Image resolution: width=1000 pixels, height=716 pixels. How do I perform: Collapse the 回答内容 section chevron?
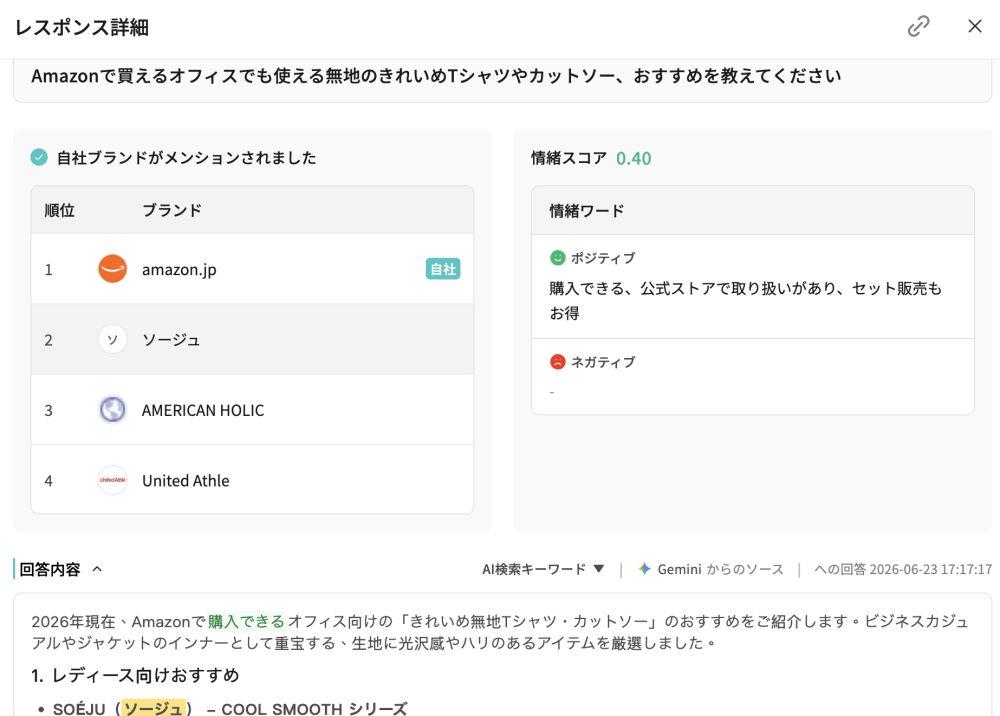click(97, 569)
